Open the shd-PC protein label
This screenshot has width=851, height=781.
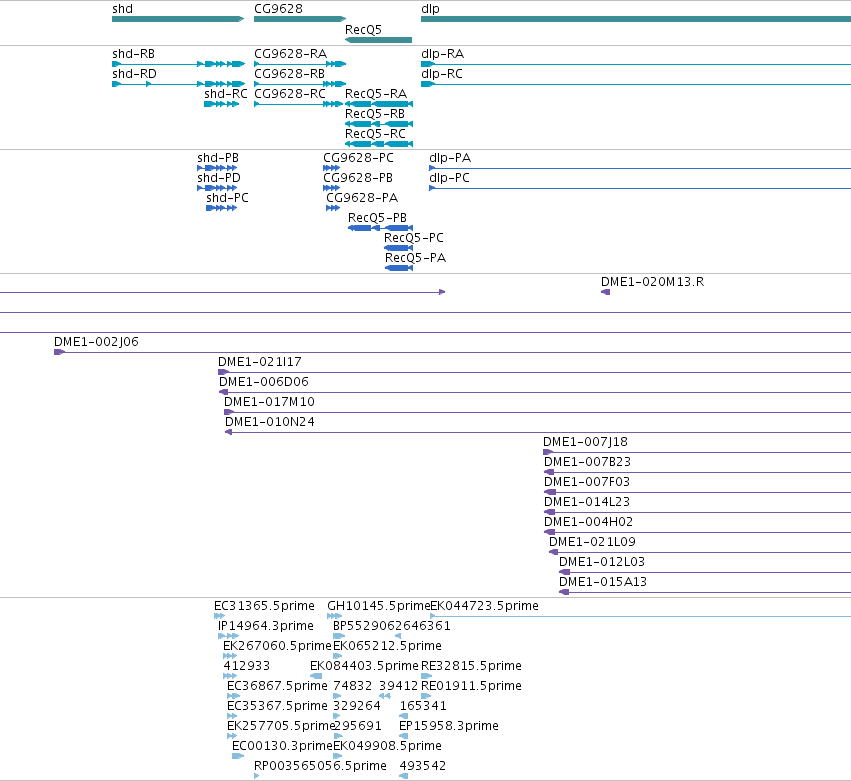pyautogui.click(x=227, y=198)
